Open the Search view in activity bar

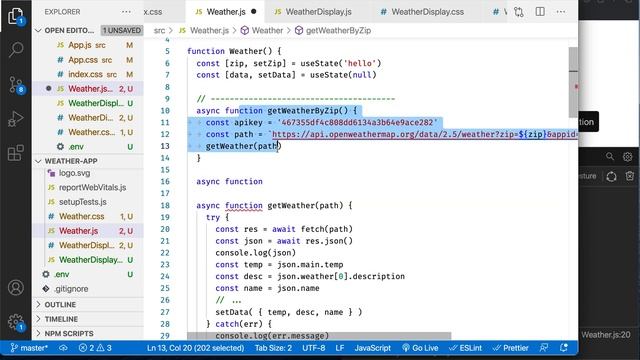pos(16,50)
